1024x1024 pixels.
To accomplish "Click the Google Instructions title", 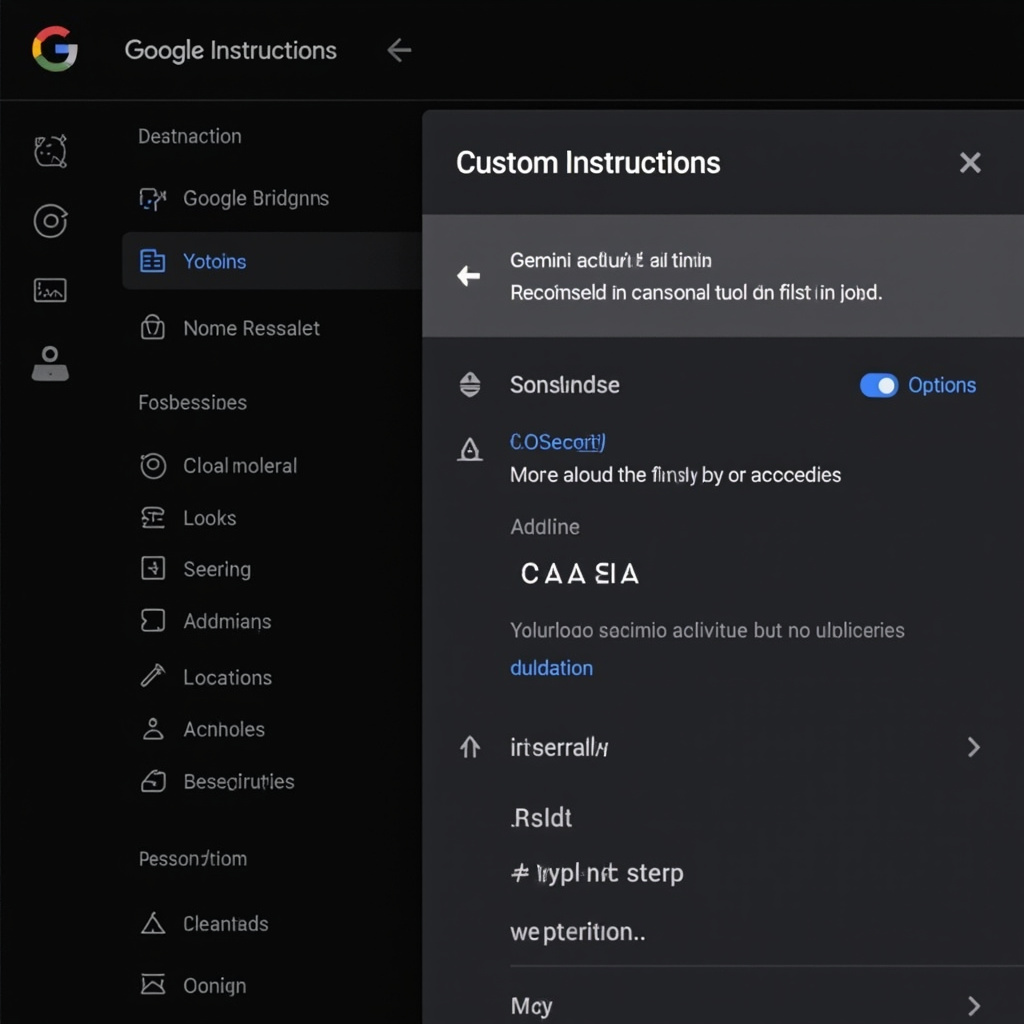I will (231, 50).
